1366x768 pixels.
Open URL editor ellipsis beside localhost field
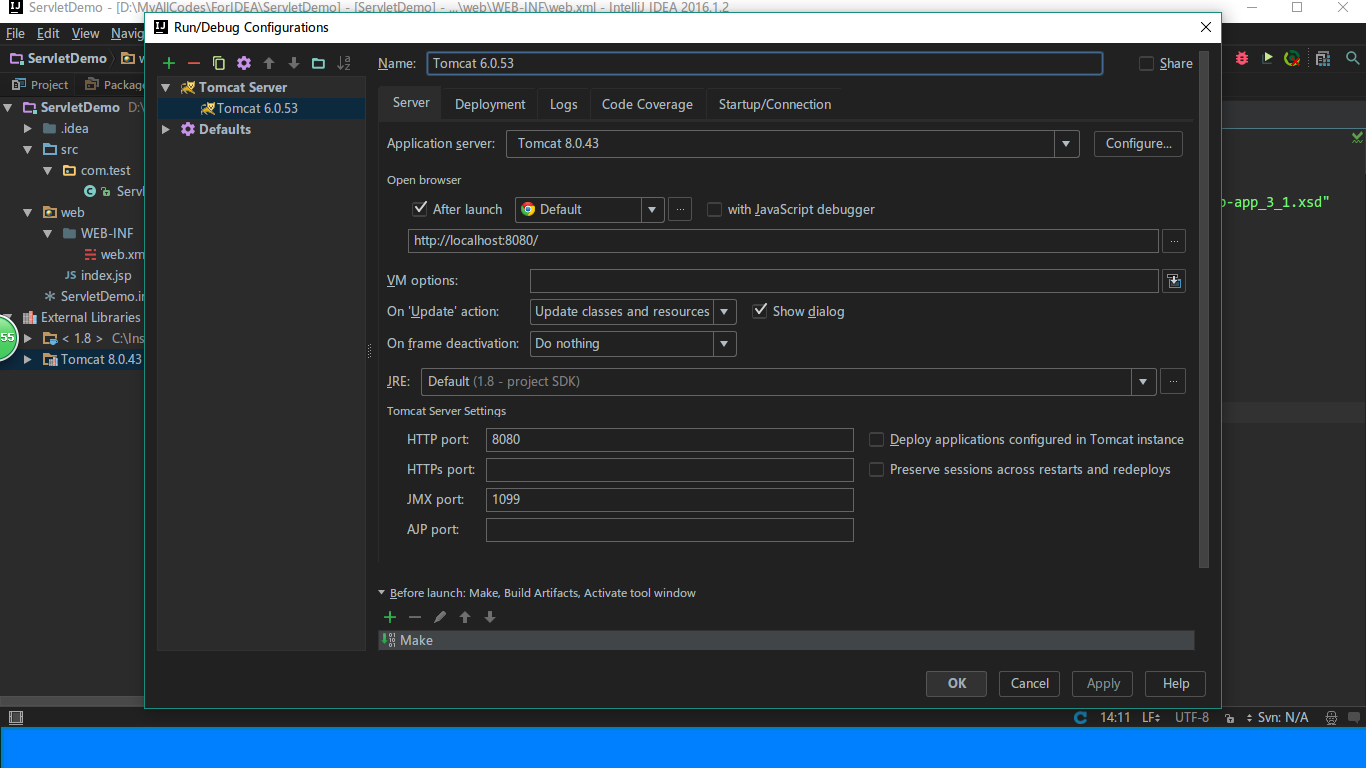(1174, 241)
